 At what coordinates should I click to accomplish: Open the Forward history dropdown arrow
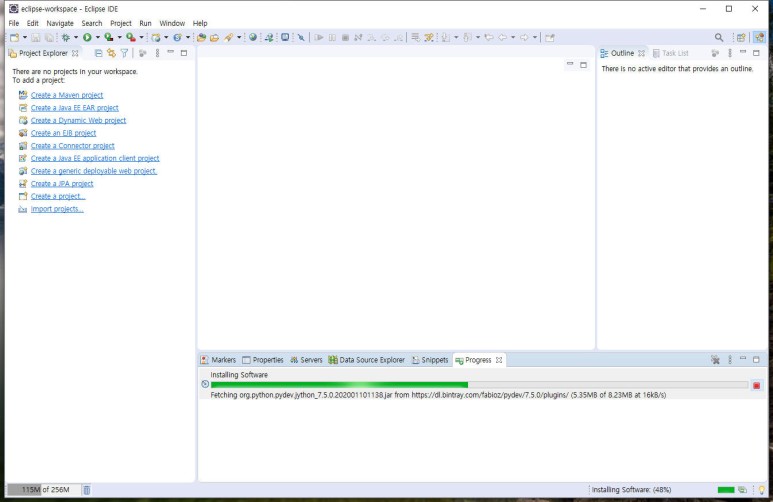coord(534,37)
